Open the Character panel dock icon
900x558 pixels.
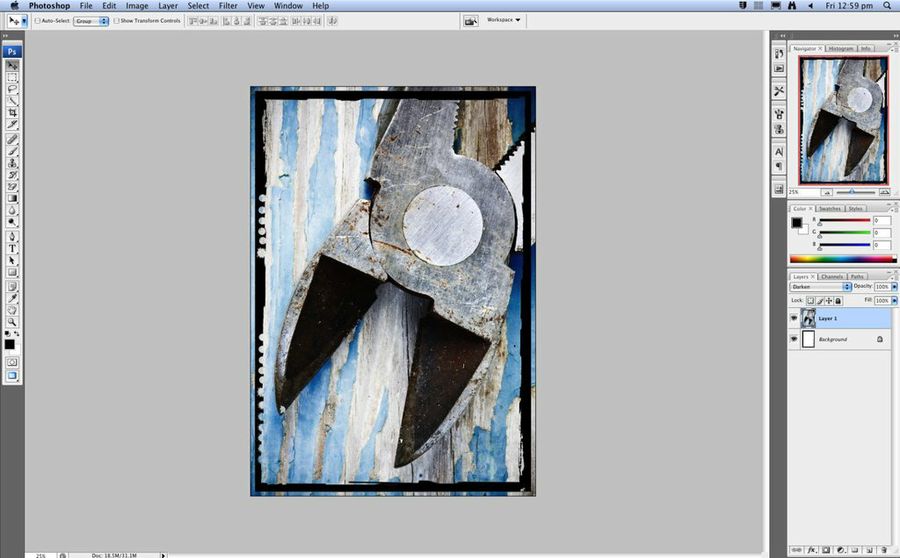779,152
